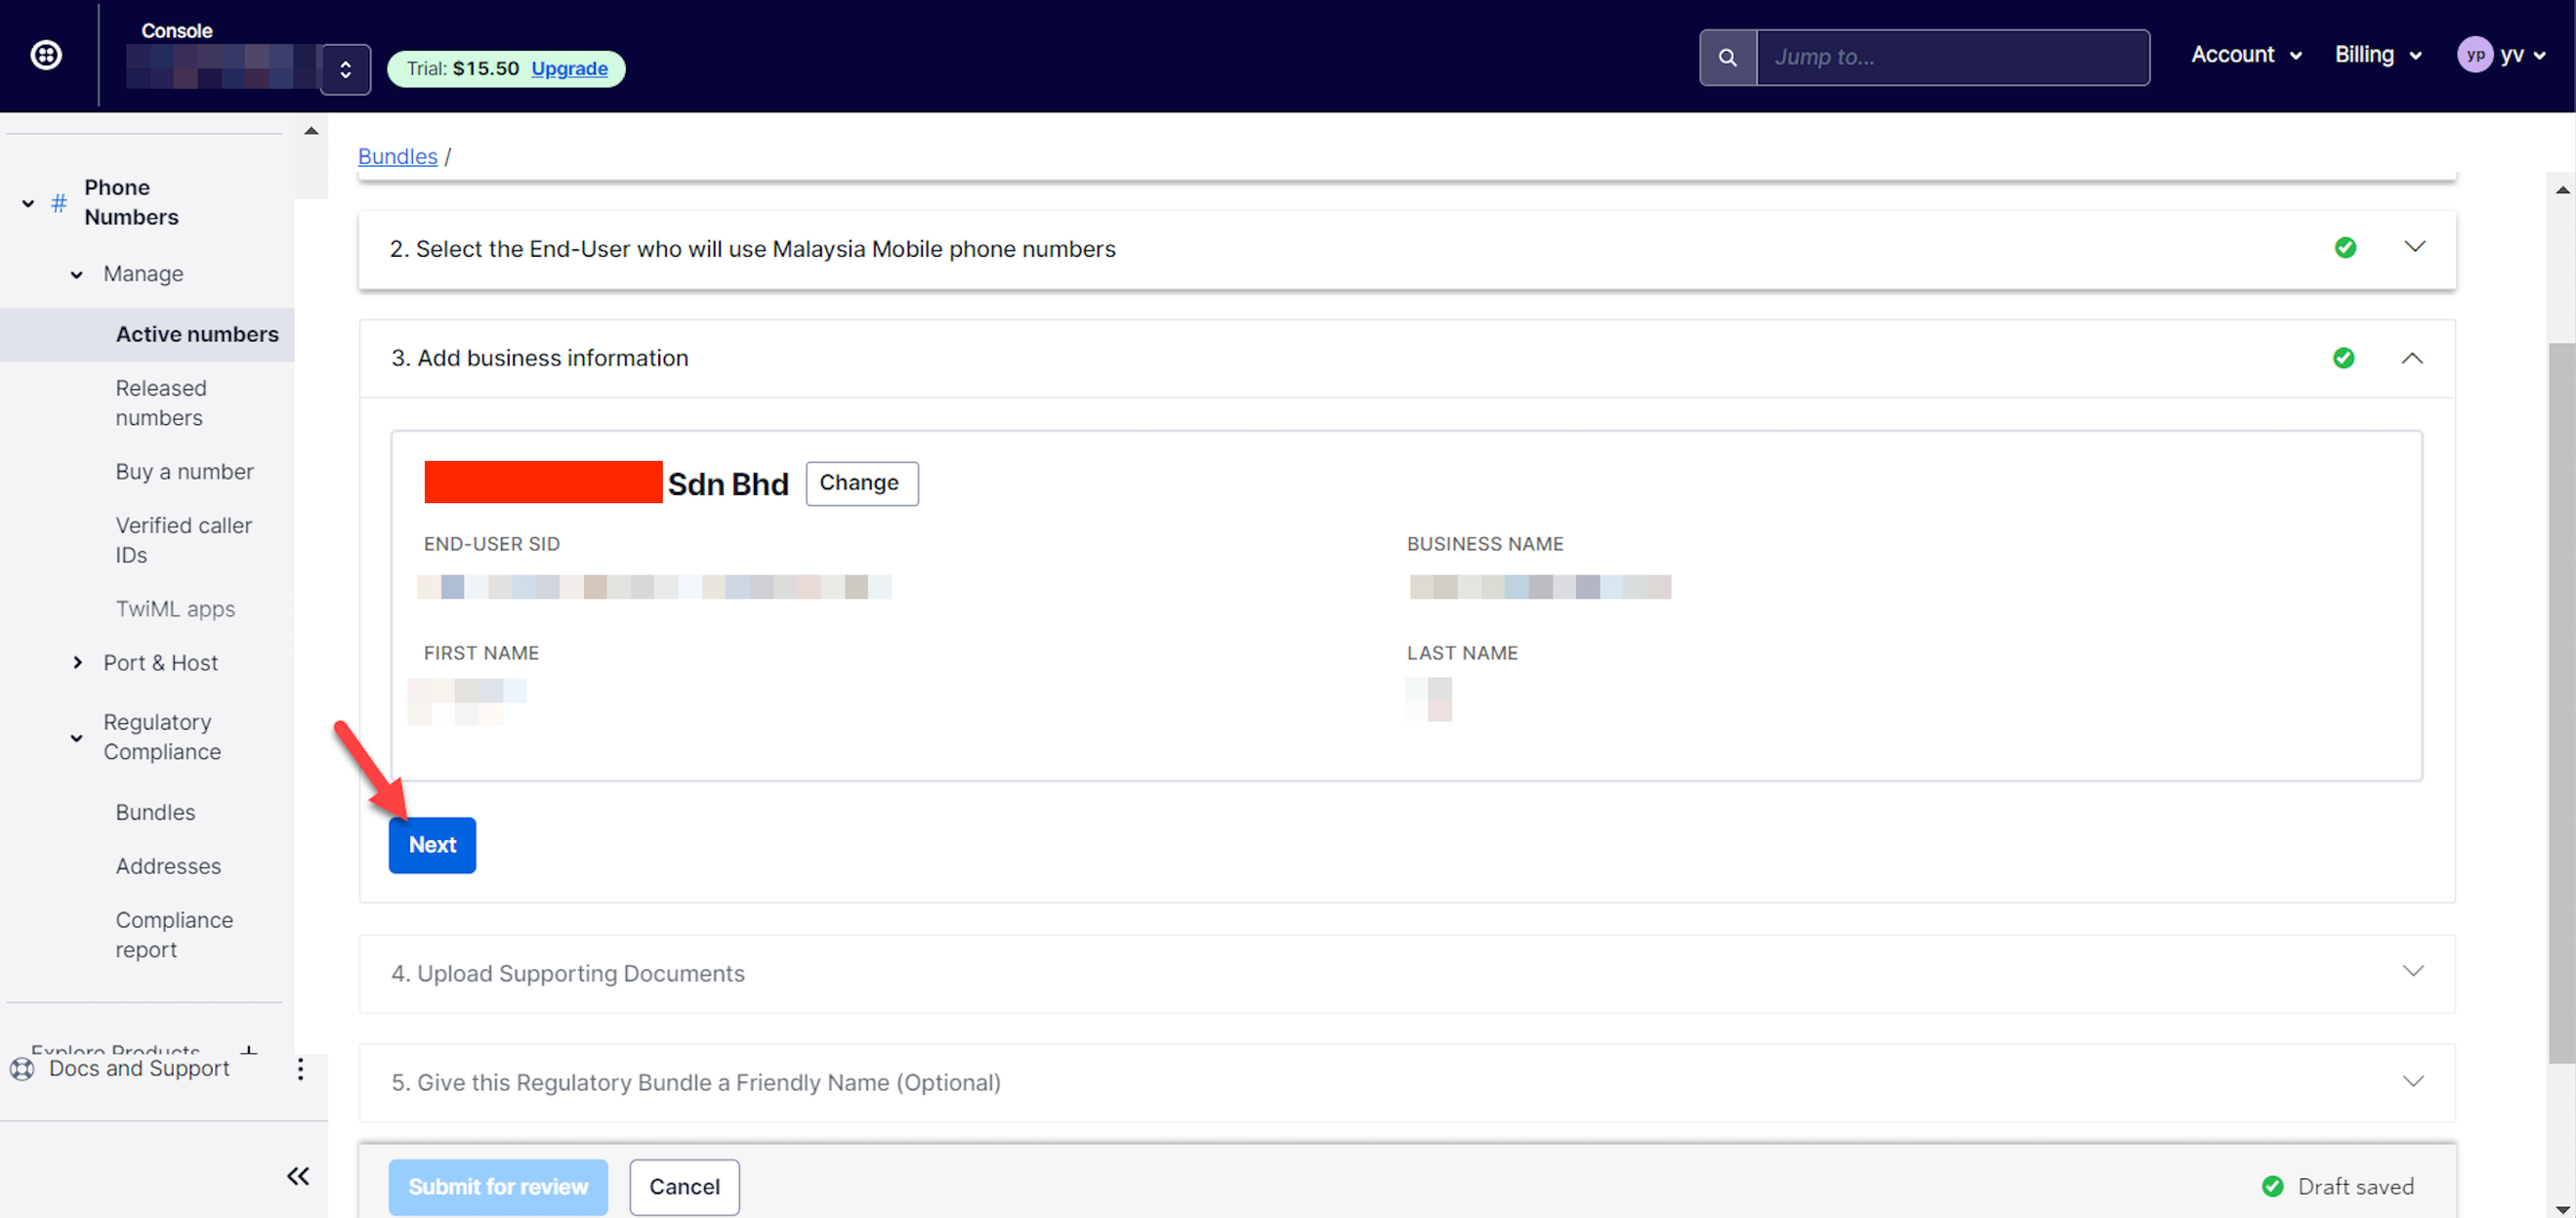The height and width of the screenshot is (1218, 2576).
Task: Open the Account dropdown menu
Action: point(2245,55)
